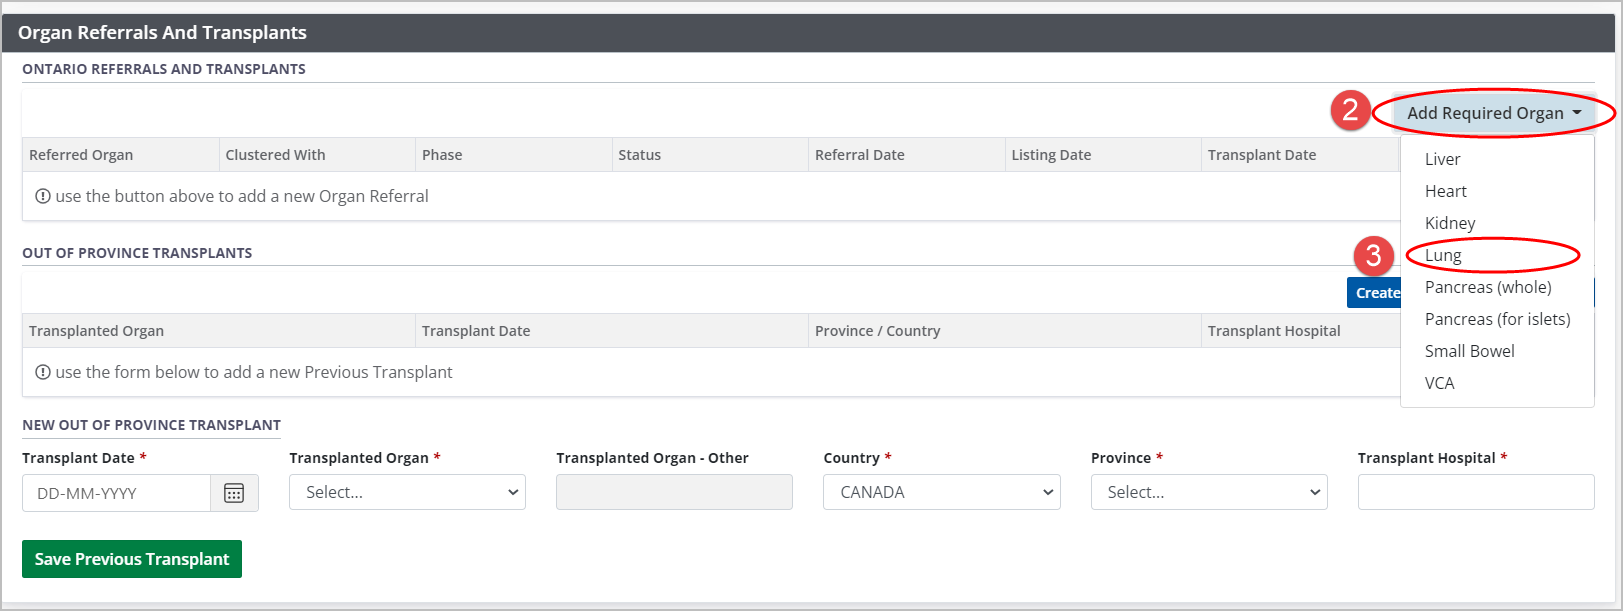Screen dimensions: 1623x611
Task: Pick Pancreas (for islets) from the menu
Action: pyautogui.click(x=1497, y=319)
